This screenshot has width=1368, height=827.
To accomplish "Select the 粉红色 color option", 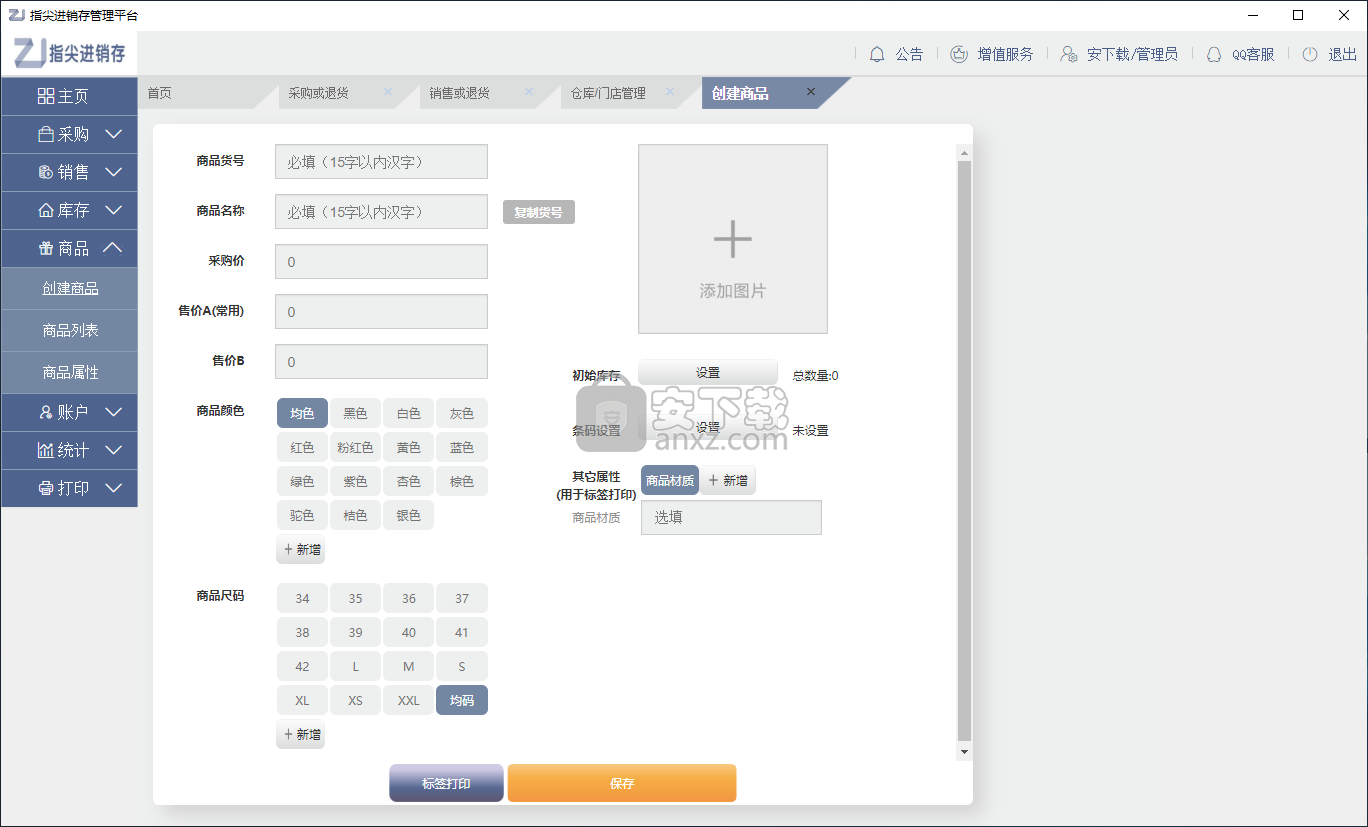I will [x=355, y=447].
